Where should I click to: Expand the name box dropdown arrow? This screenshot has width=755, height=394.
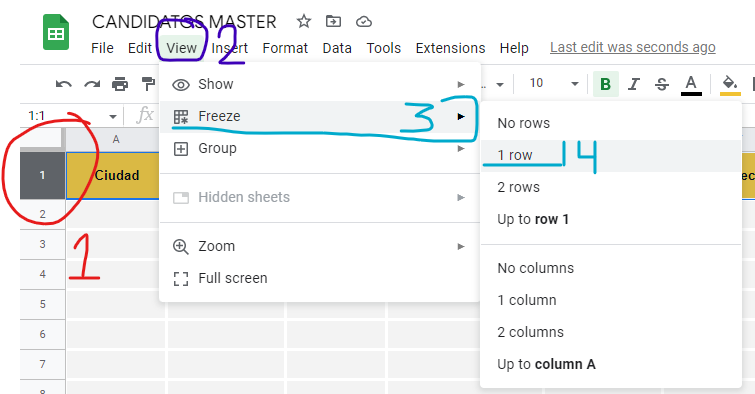[x=113, y=117]
